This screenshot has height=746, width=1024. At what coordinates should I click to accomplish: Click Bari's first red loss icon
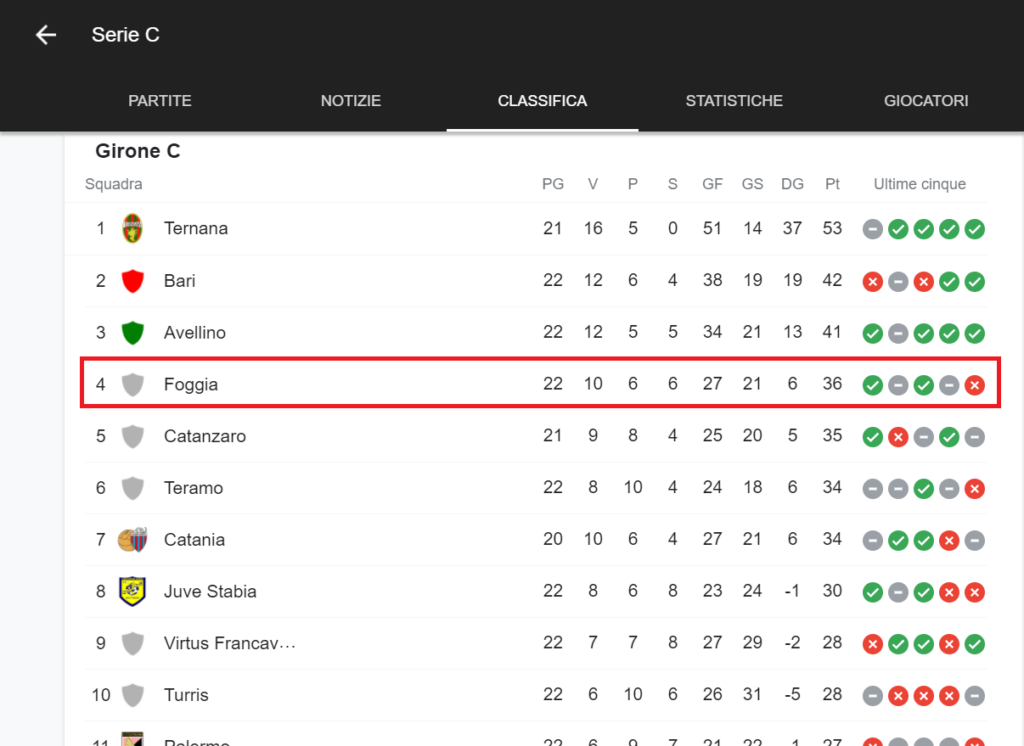click(x=873, y=281)
